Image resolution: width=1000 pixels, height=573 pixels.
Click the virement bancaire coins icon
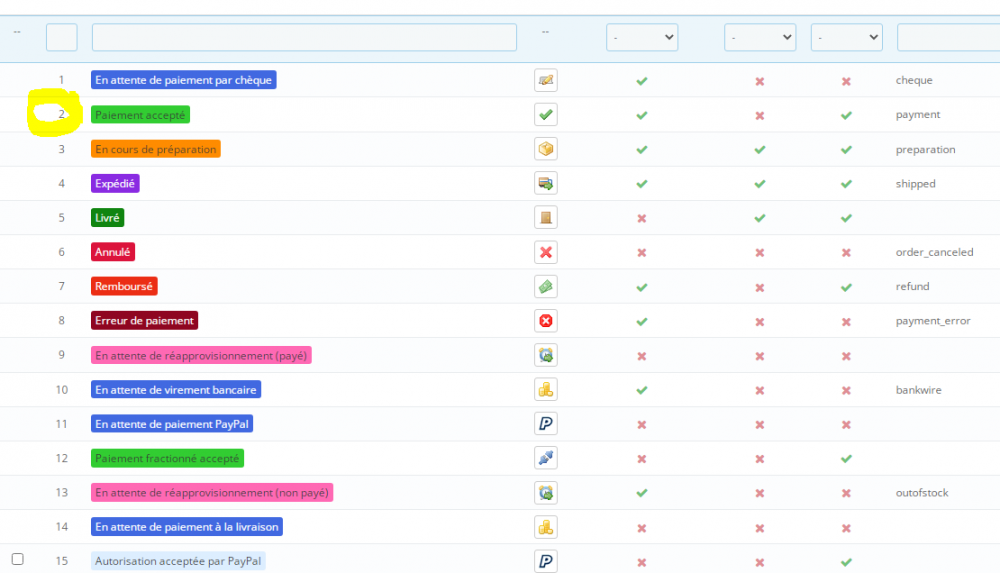coord(546,390)
